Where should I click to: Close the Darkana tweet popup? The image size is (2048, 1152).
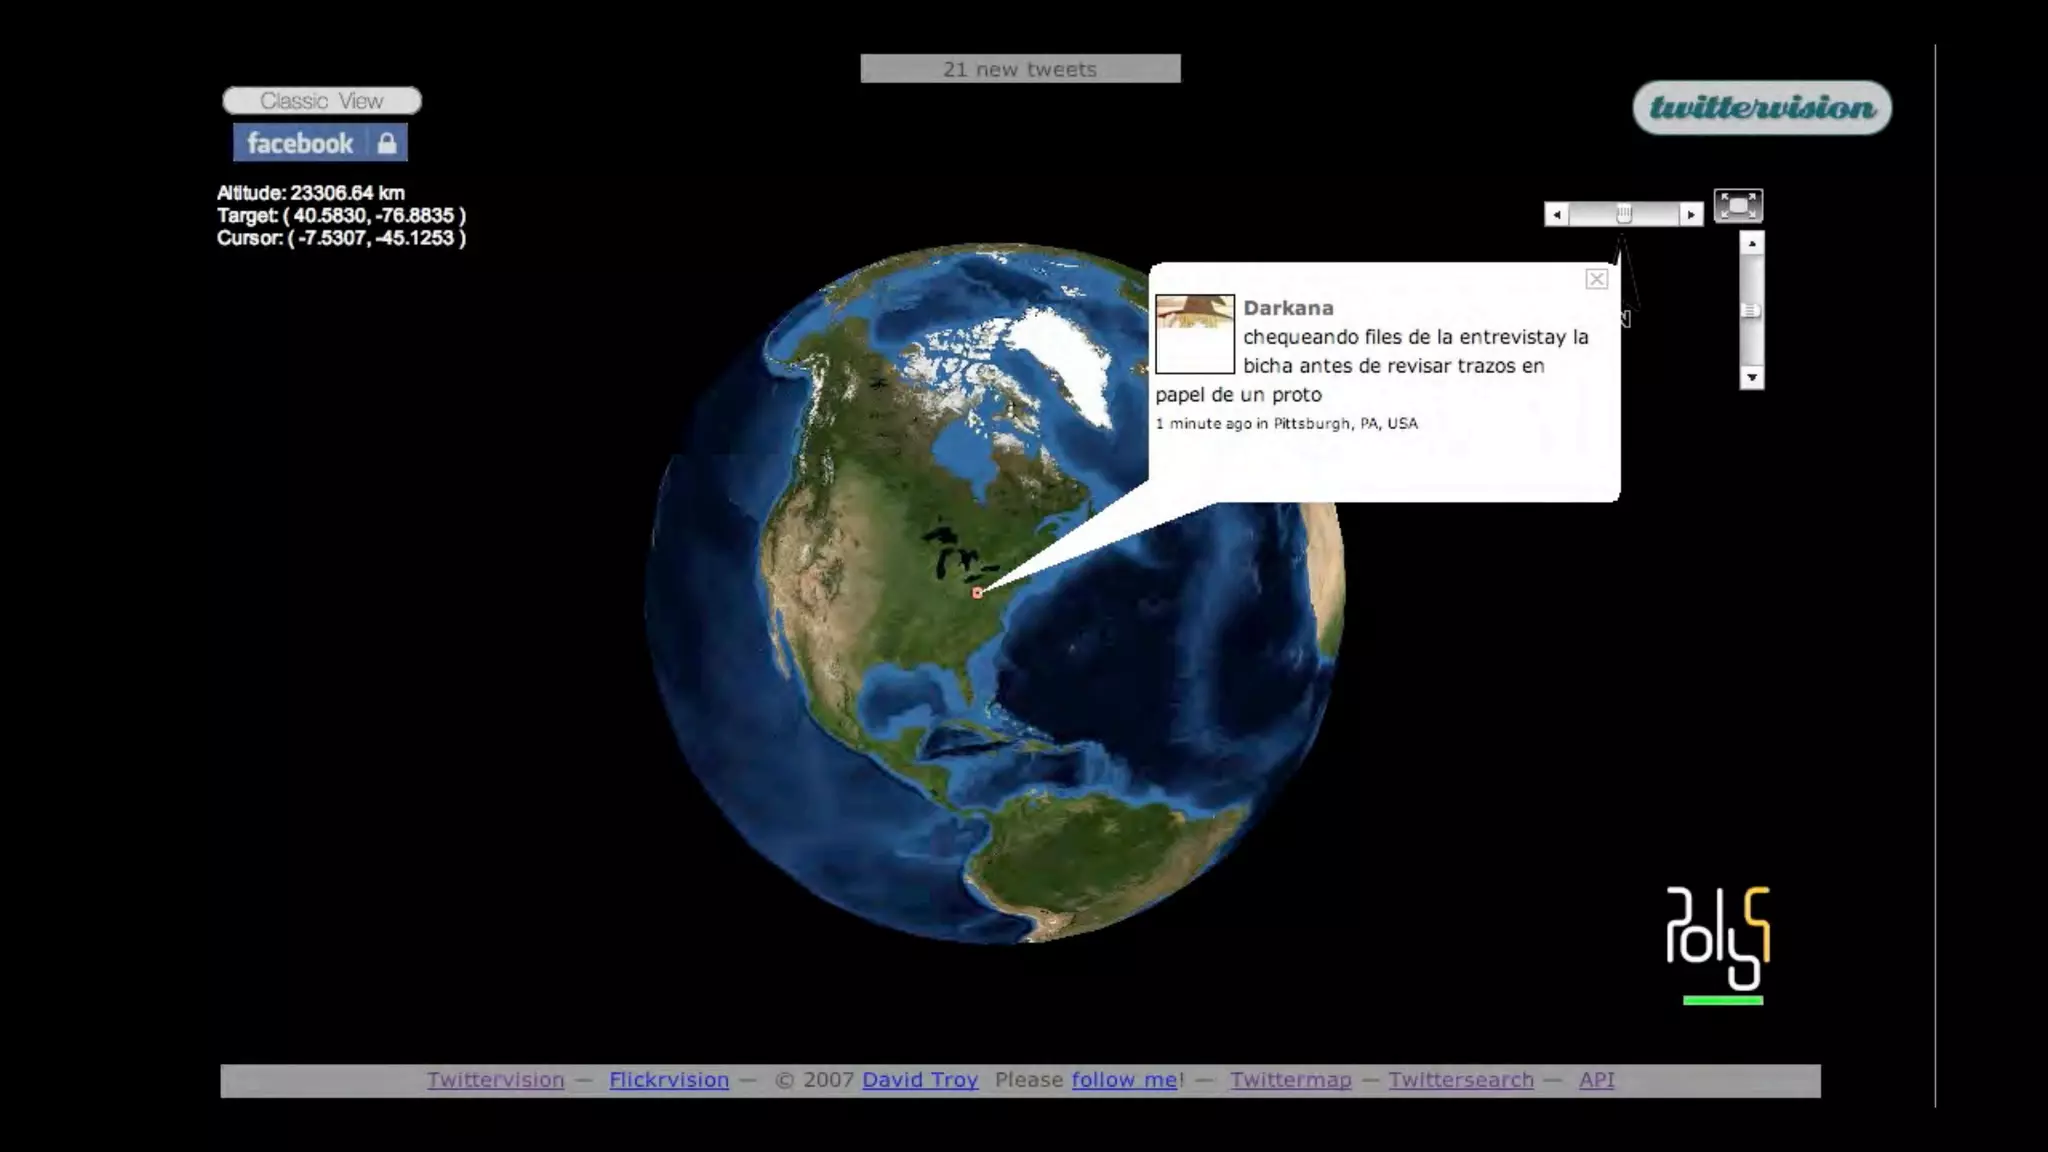point(1596,279)
